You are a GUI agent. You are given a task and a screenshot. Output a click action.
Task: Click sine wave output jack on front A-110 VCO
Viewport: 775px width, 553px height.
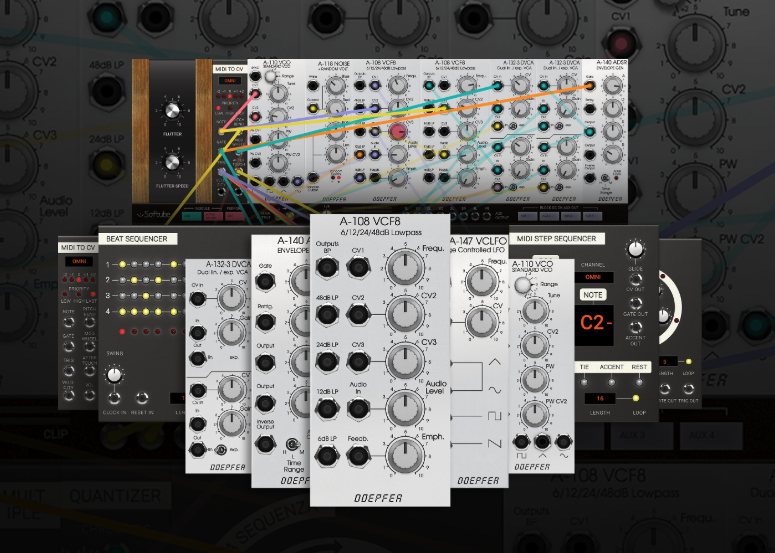pos(563,441)
